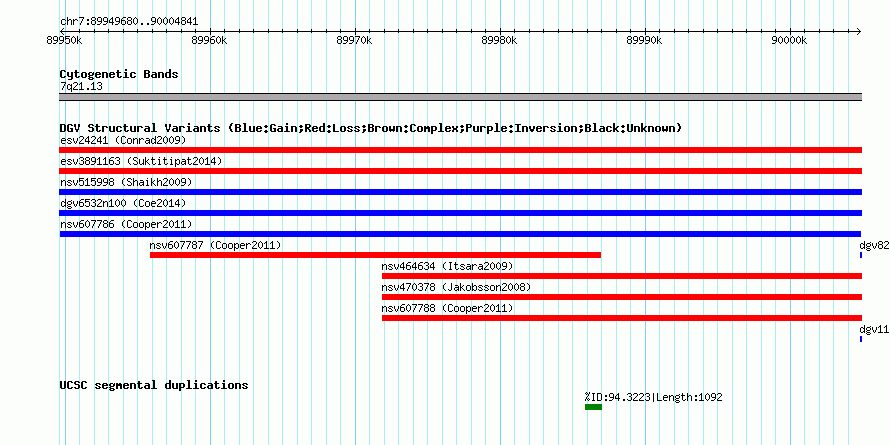
Task: Click the 89970k ruler label
Action: tap(355, 40)
